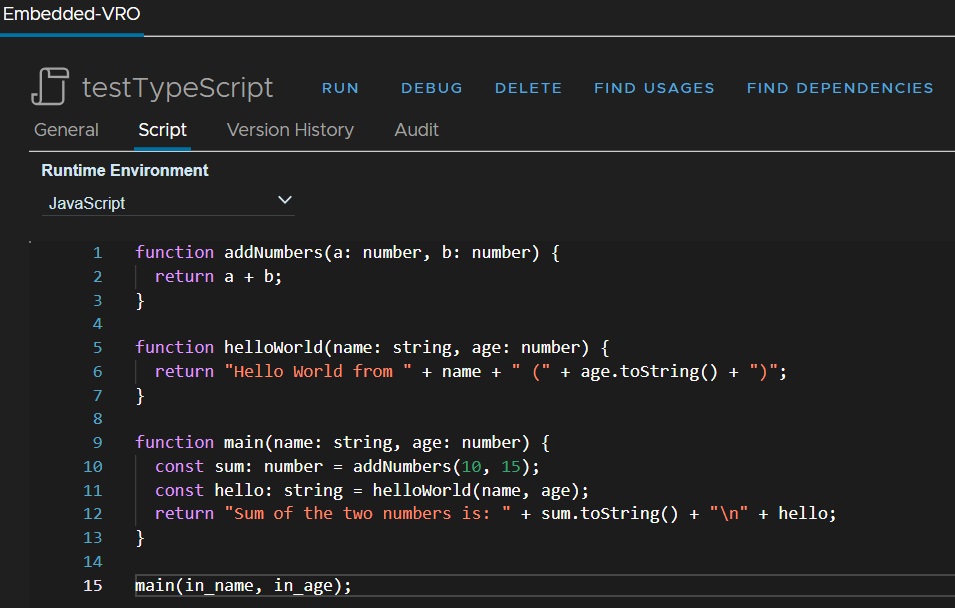
Task: Open the Runtime Environment chevron arrow
Action: point(284,200)
